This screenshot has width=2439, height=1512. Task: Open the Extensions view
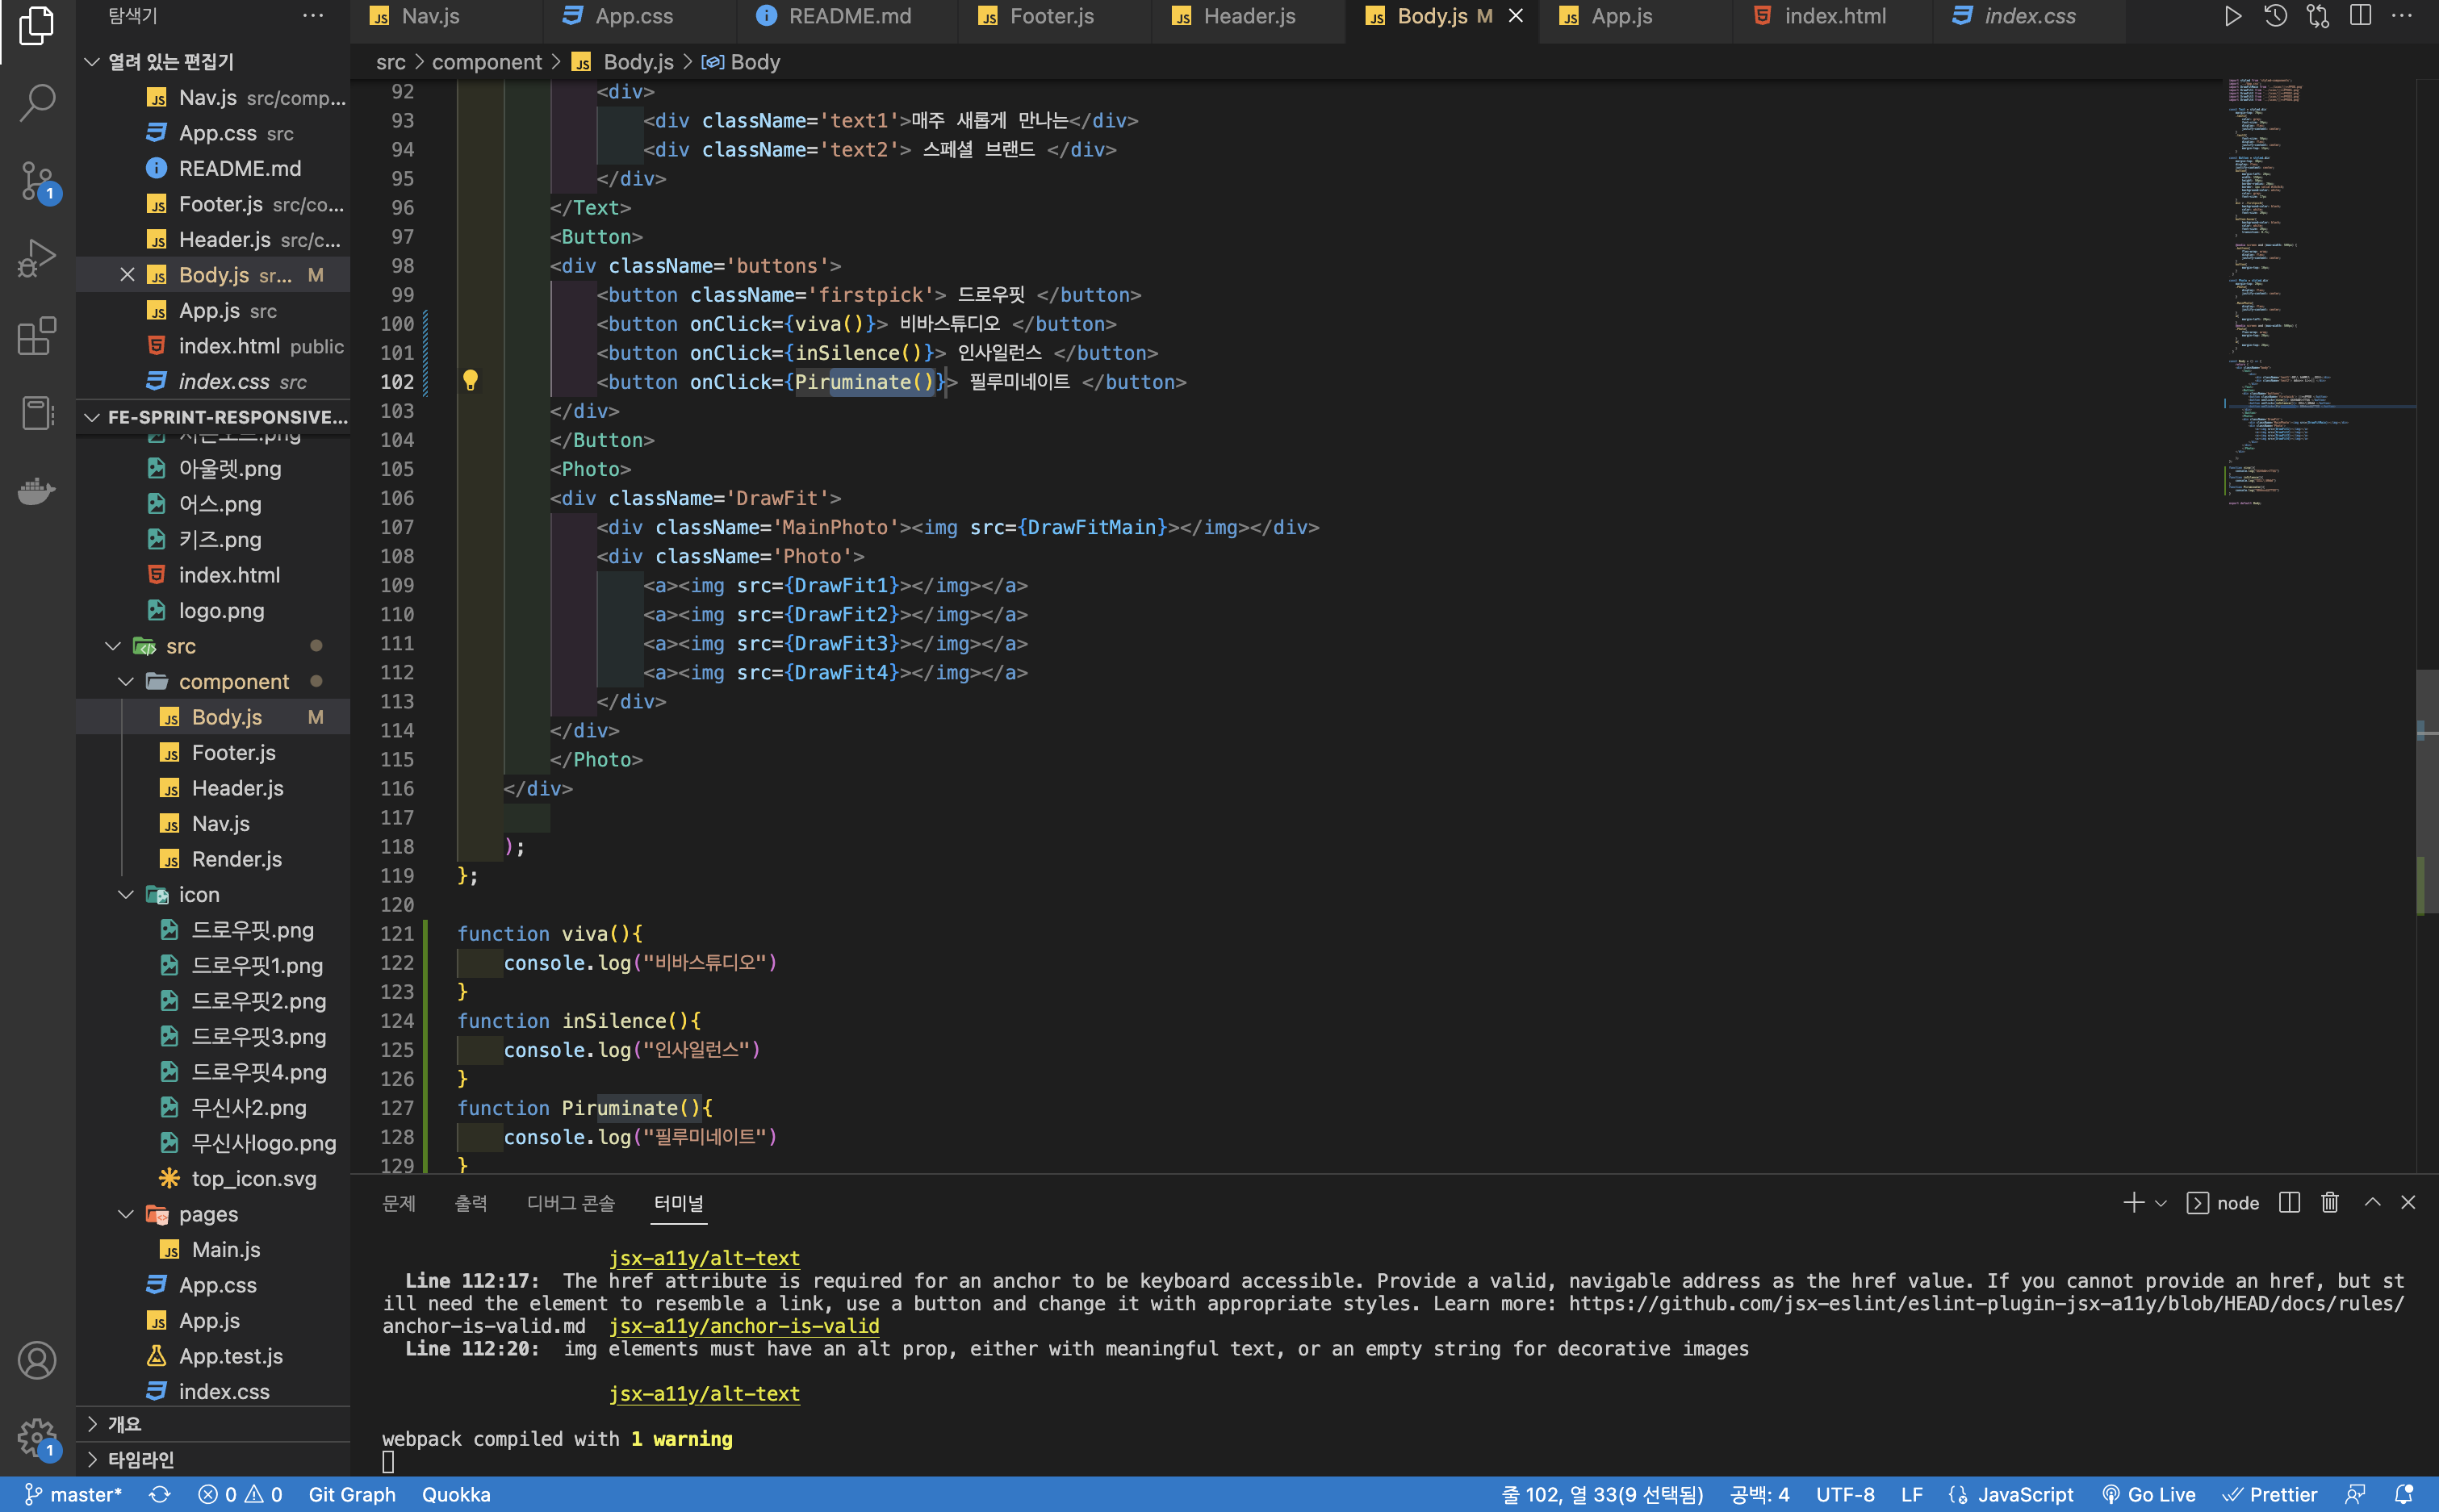[x=37, y=336]
